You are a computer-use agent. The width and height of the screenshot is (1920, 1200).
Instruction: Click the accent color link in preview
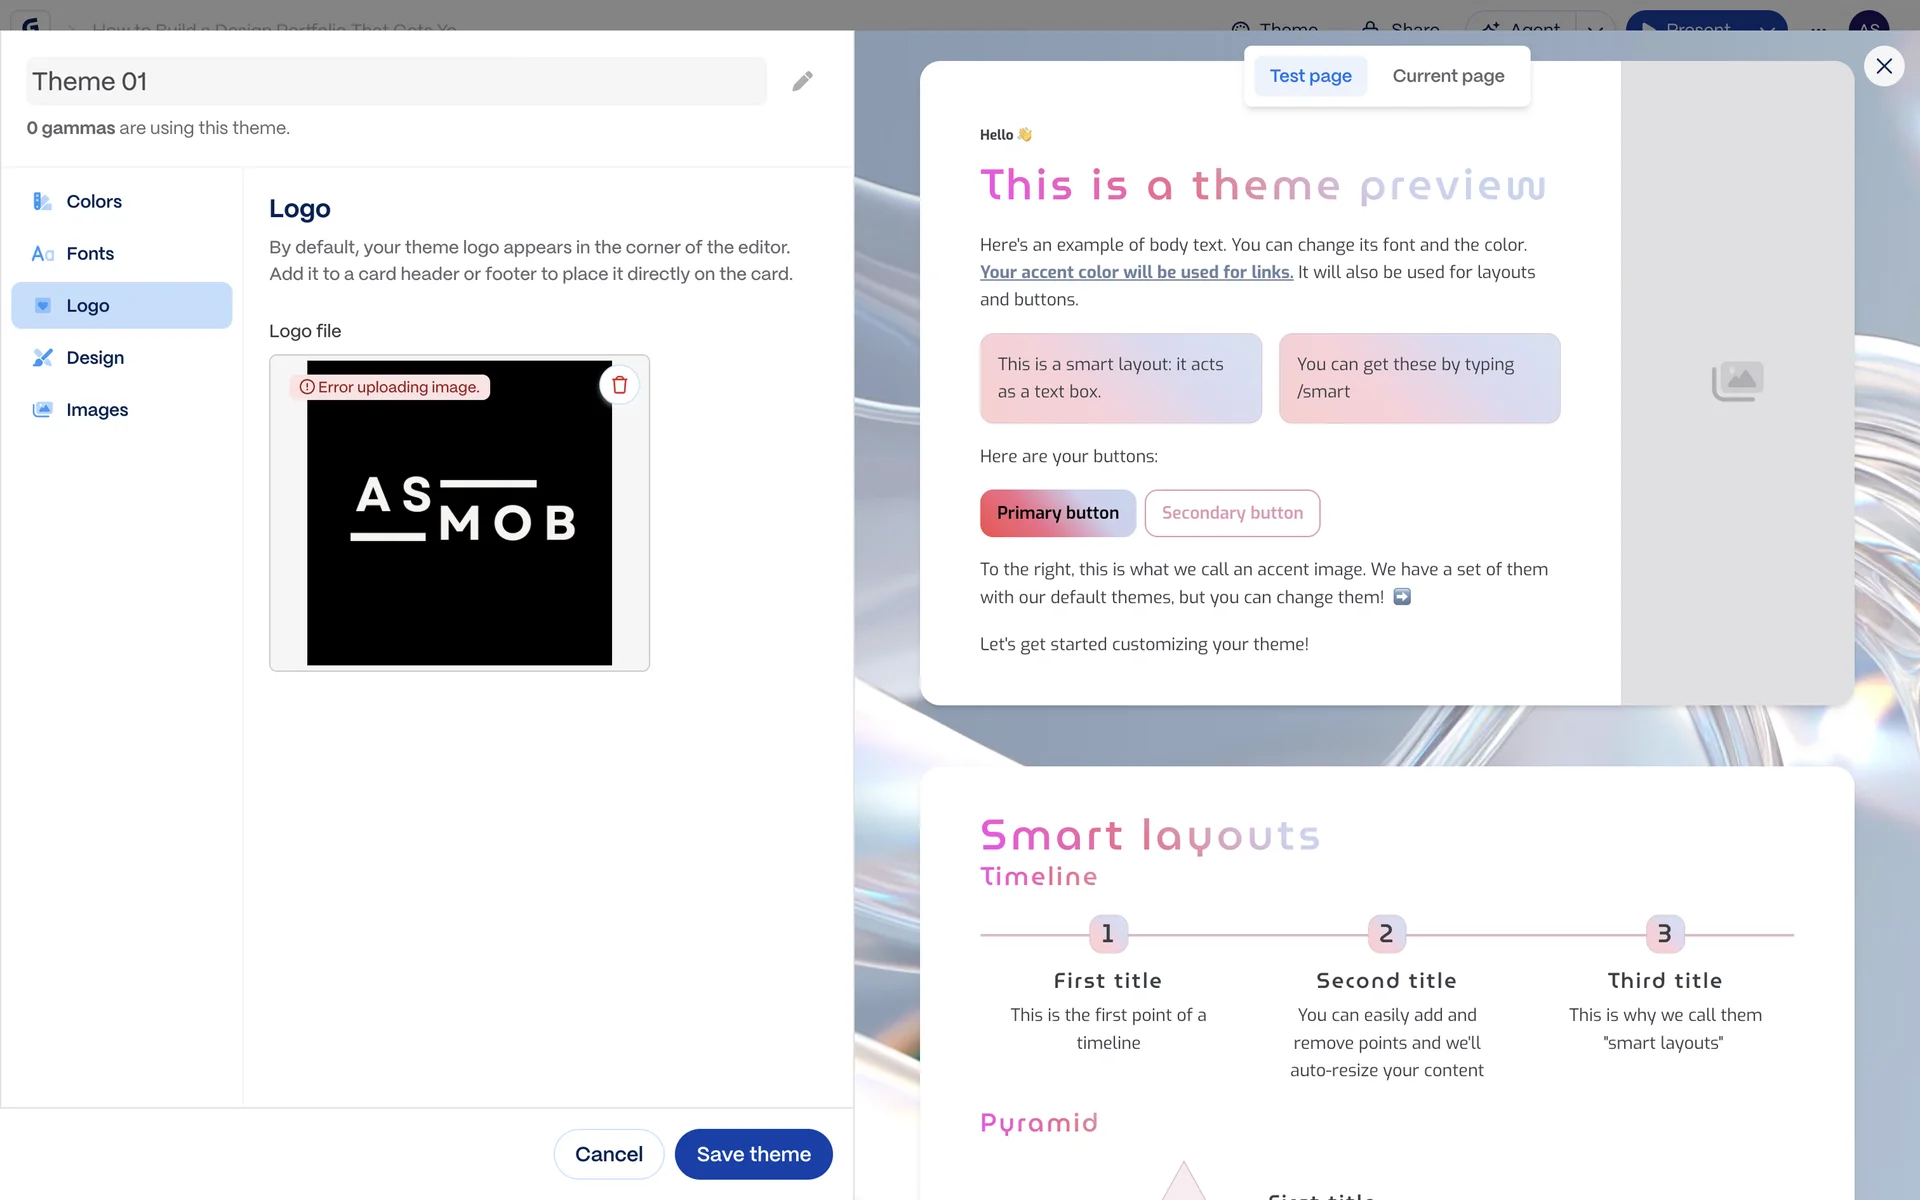pyautogui.click(x=1136, y=272)
